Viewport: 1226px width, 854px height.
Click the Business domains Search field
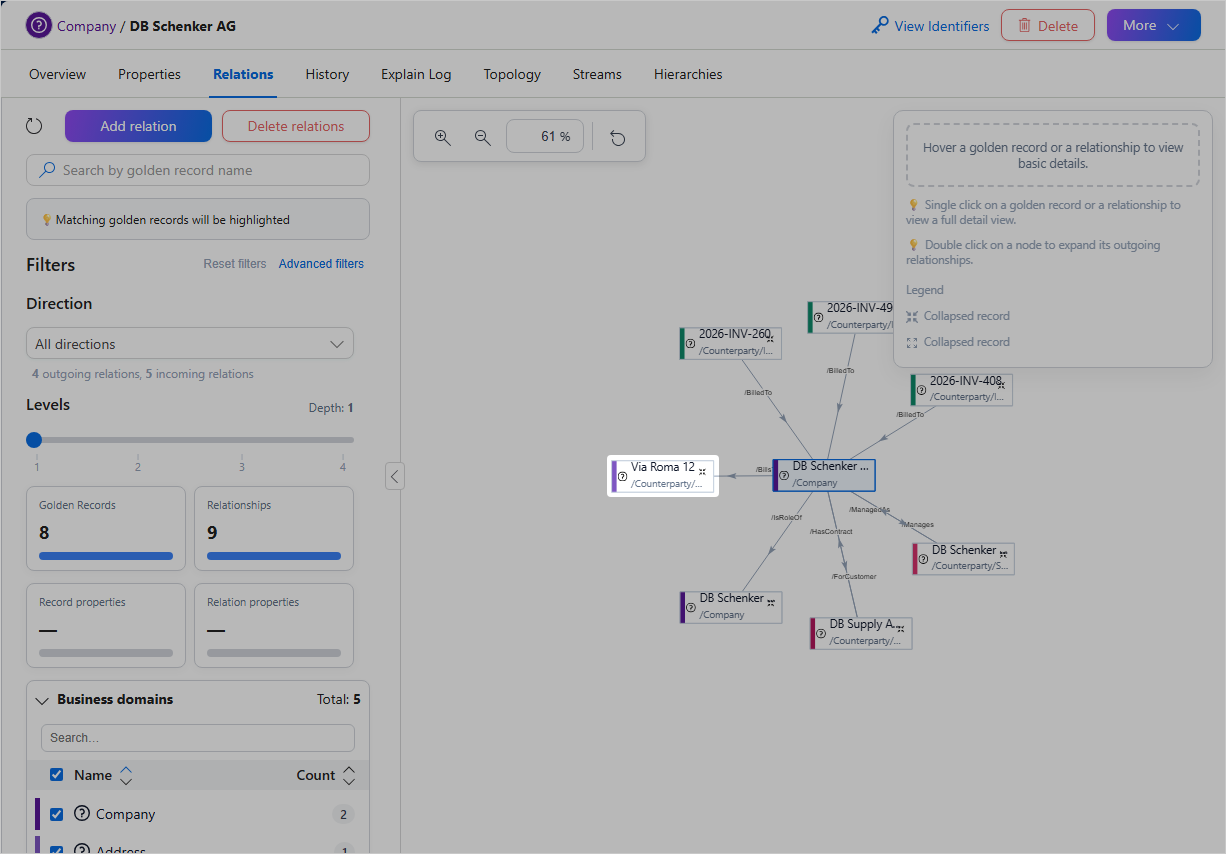[198, 738]
